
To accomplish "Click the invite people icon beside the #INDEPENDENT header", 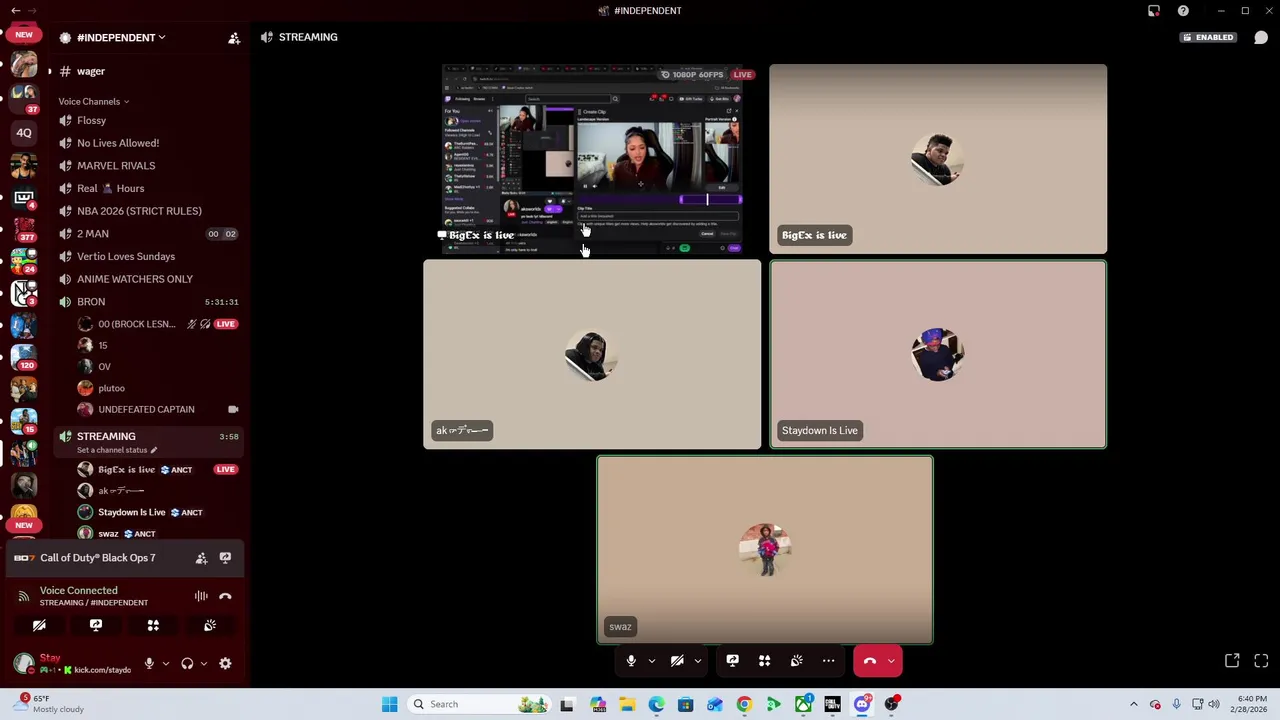I will click(x=234, y=38).
